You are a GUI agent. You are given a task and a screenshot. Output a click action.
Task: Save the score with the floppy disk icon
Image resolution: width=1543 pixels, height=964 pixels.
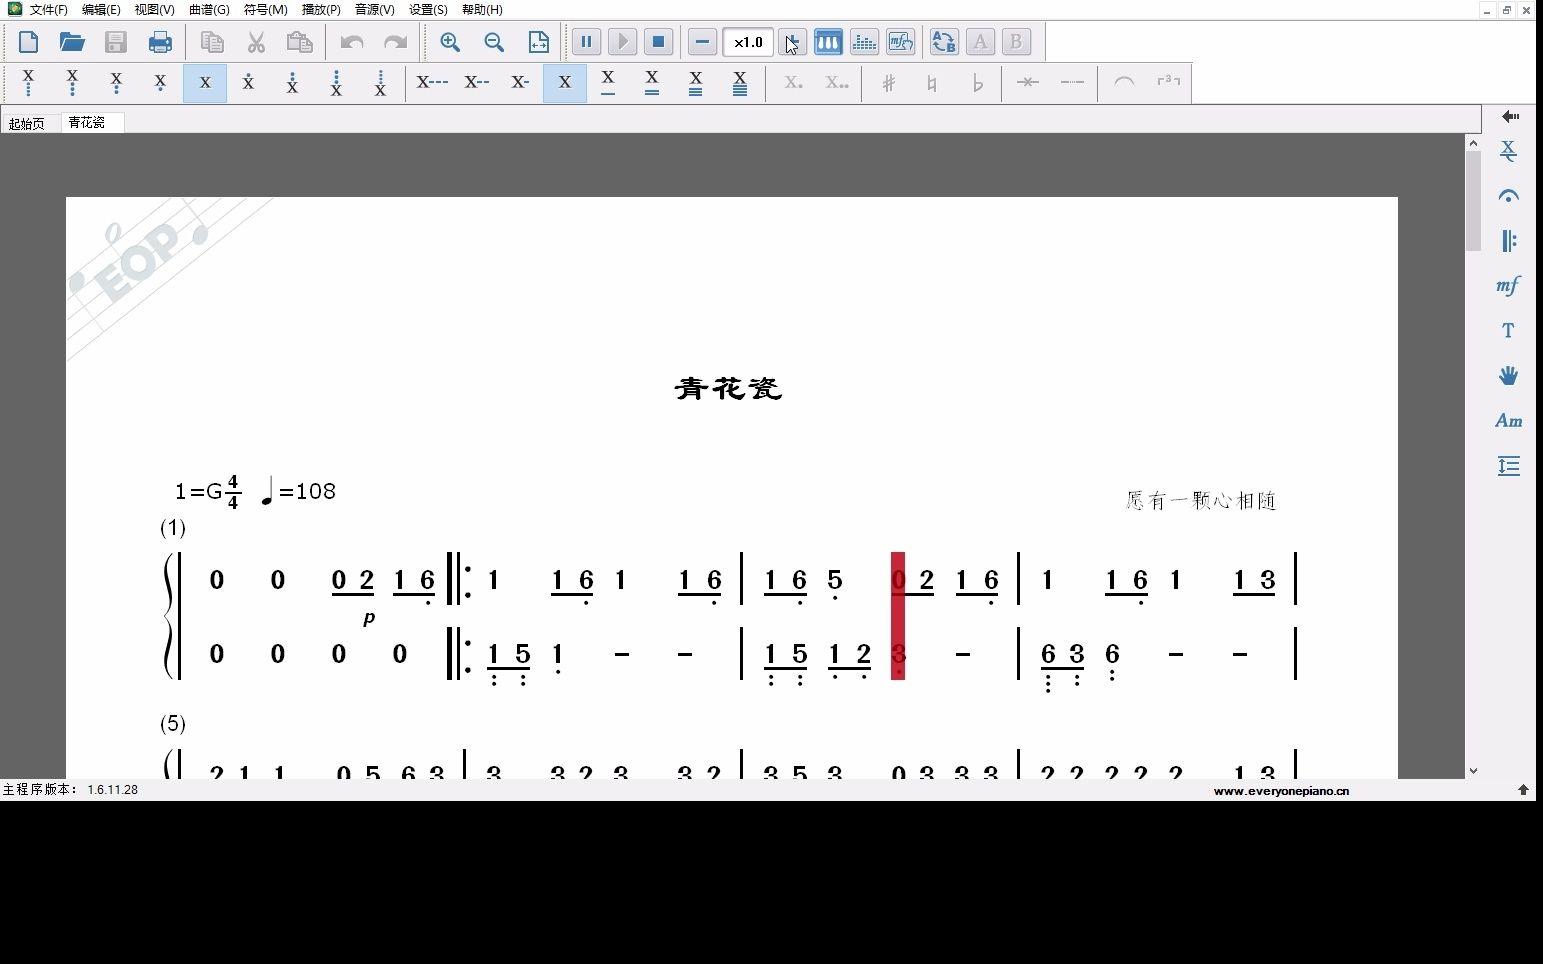coord(116,42)
